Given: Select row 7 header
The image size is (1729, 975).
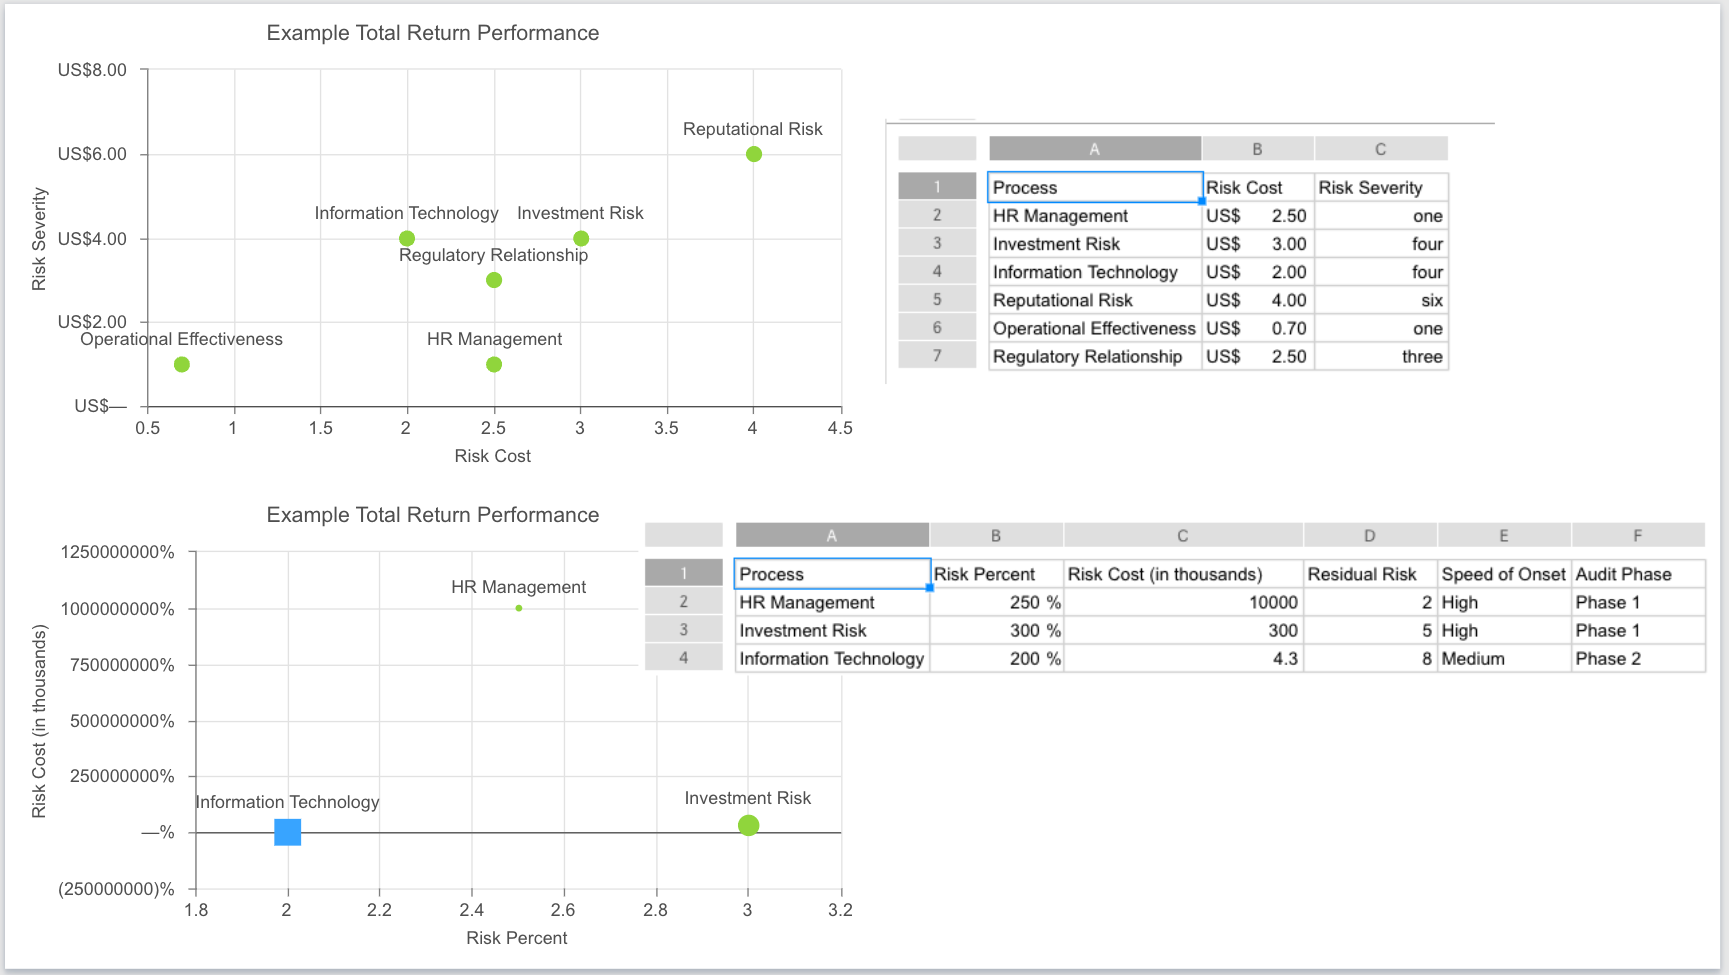Looking at the screenshot, I should pos(937,356).
